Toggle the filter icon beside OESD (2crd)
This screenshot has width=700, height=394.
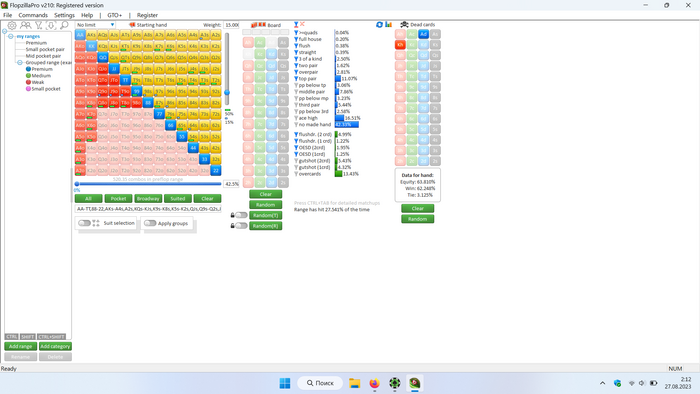[296, 147]
